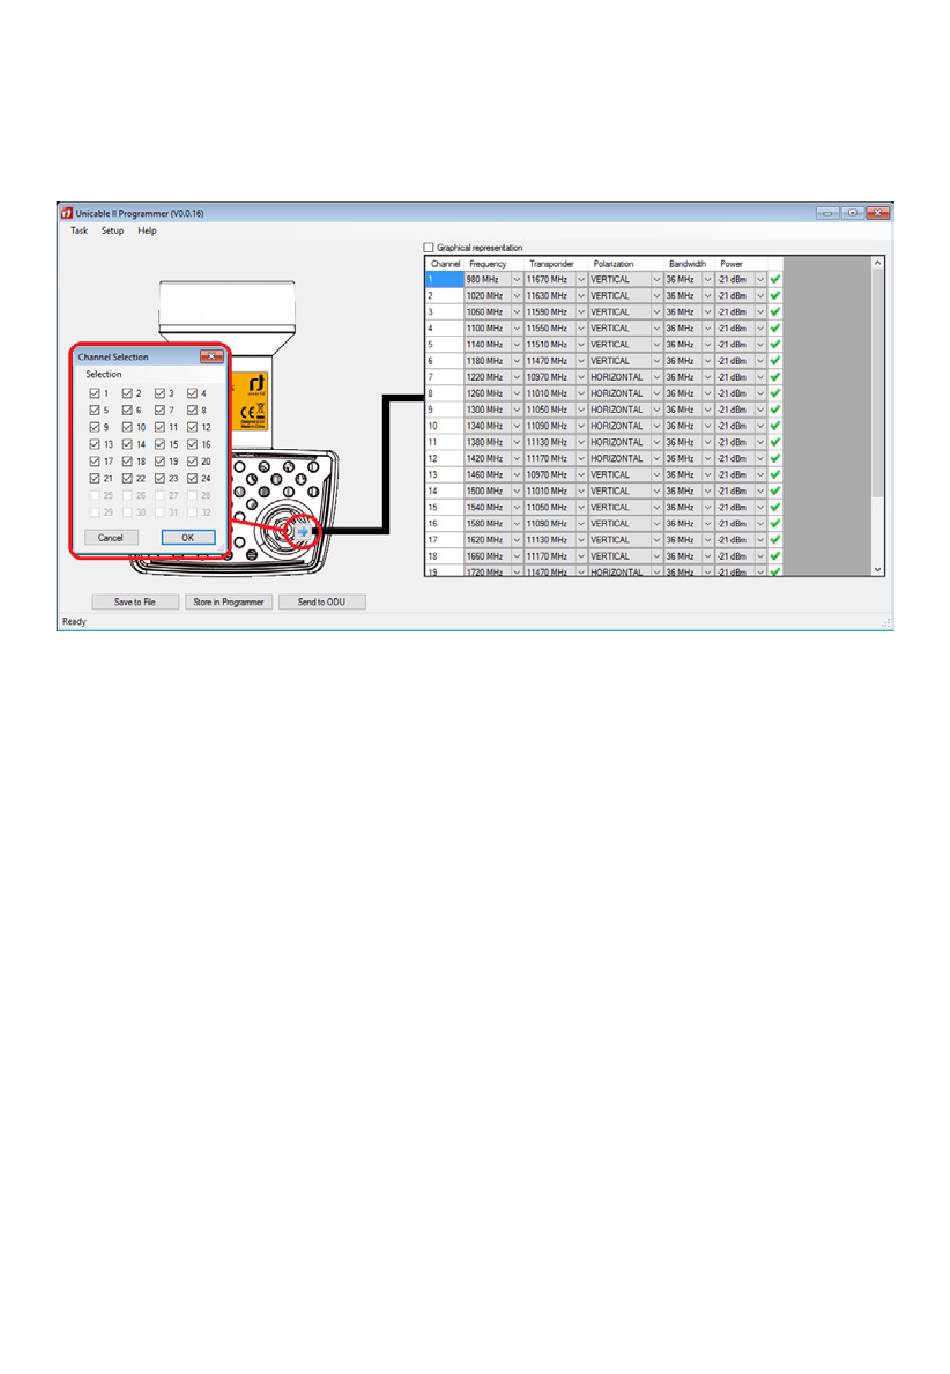Open power dropdown for channel 14
The image size is (950, 1374).
tap(760, 491)
